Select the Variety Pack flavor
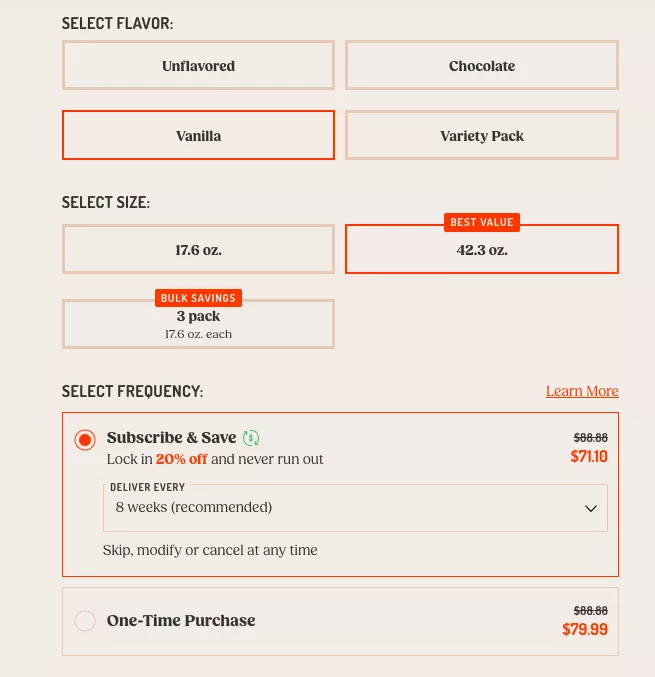Image resolution: width=655 pixels, height=677 pixels. [482, 136]
